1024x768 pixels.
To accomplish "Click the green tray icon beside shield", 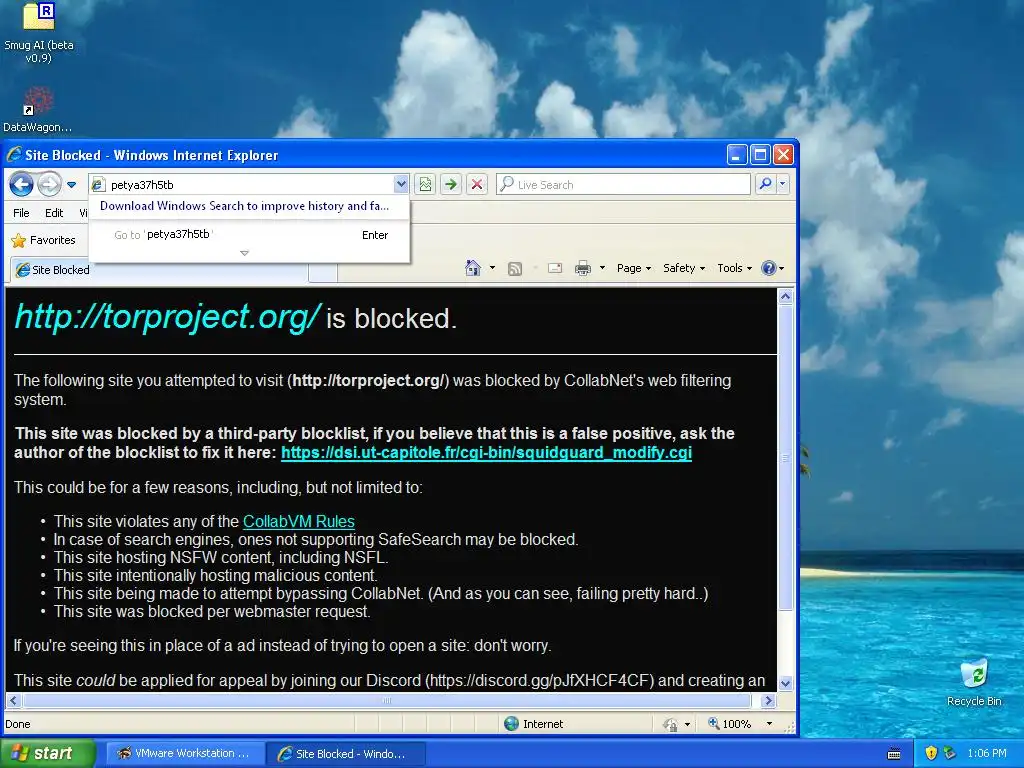I will coord(950,753).
